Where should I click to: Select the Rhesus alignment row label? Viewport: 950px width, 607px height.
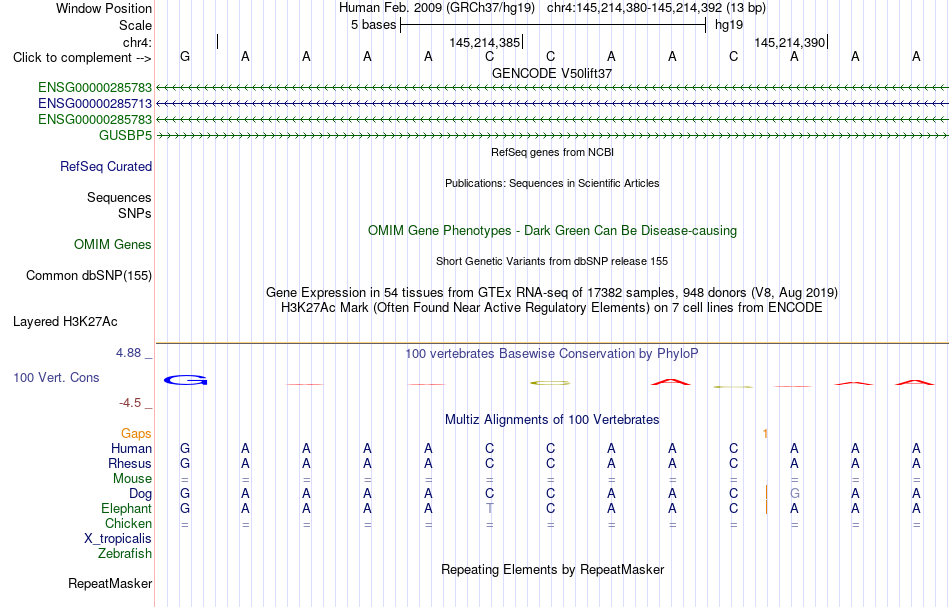(x=130, y=463)
